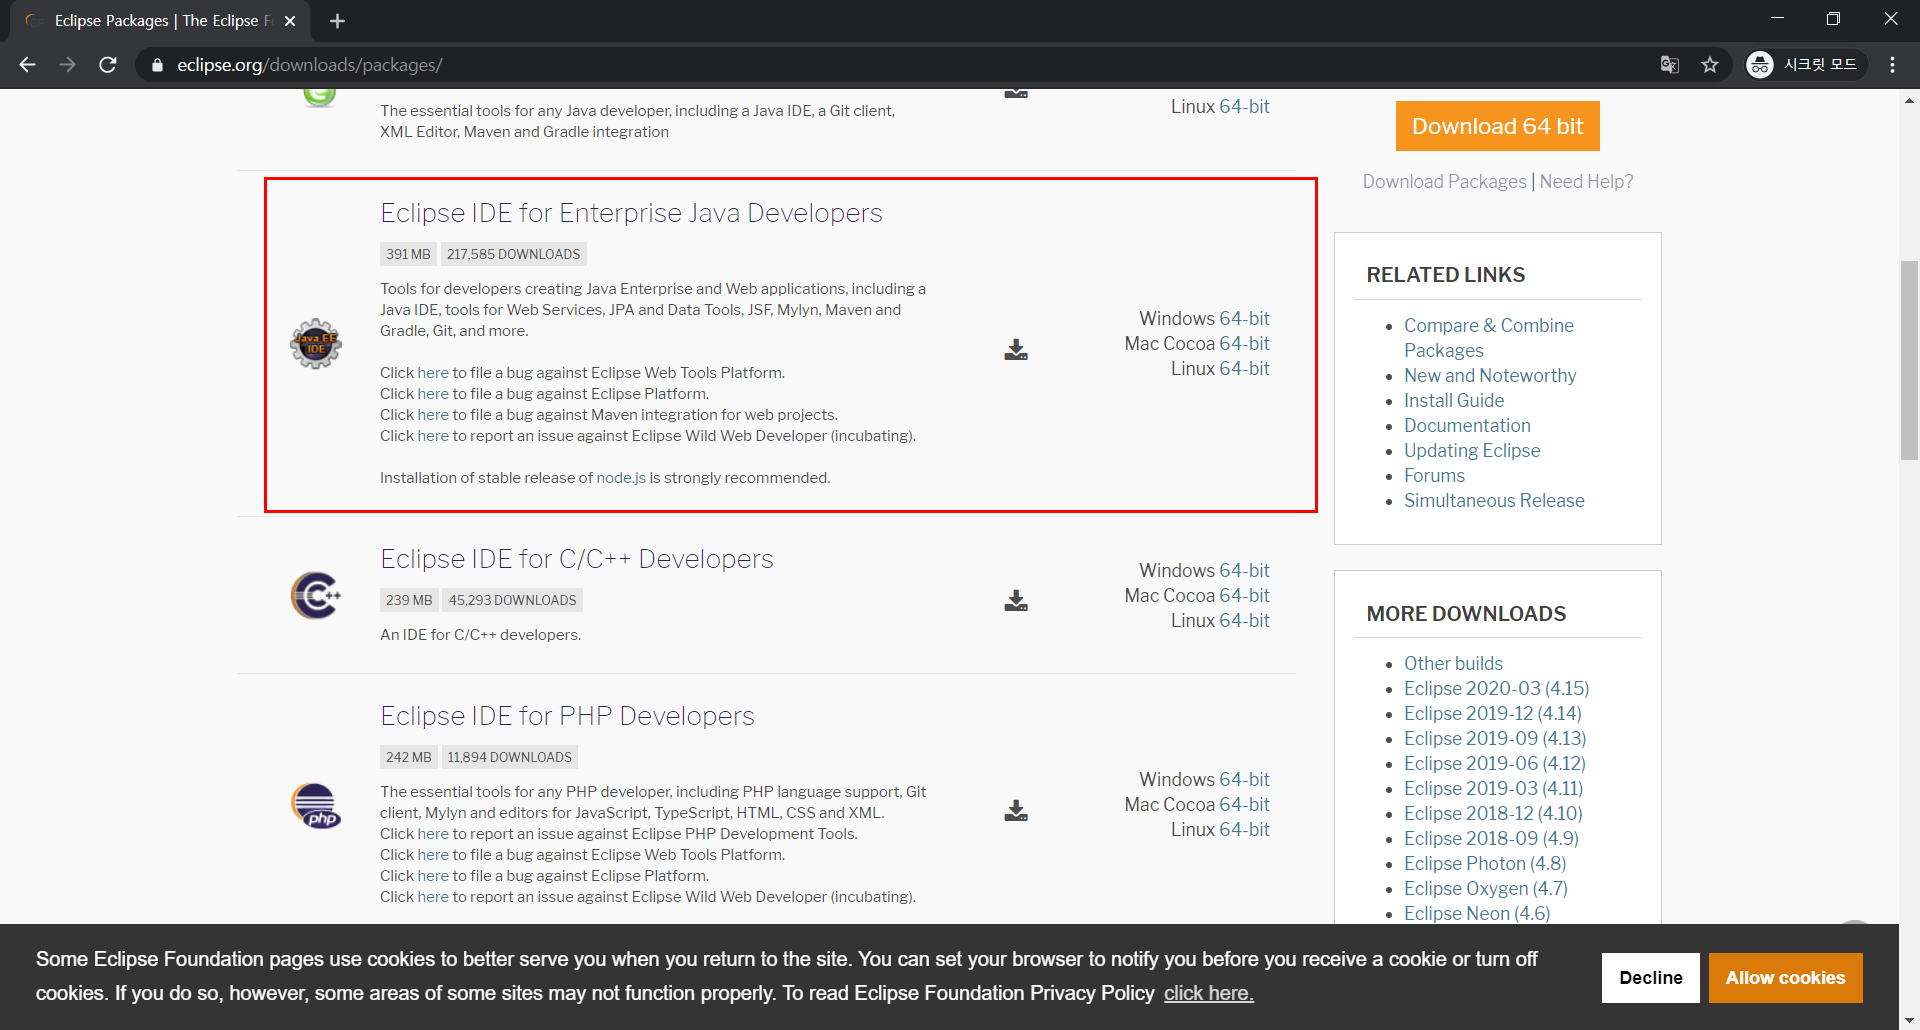The height and width of the screenshot is (1030, 1920).
Task: Click the site lock icon in address bar
Action: 157,65
